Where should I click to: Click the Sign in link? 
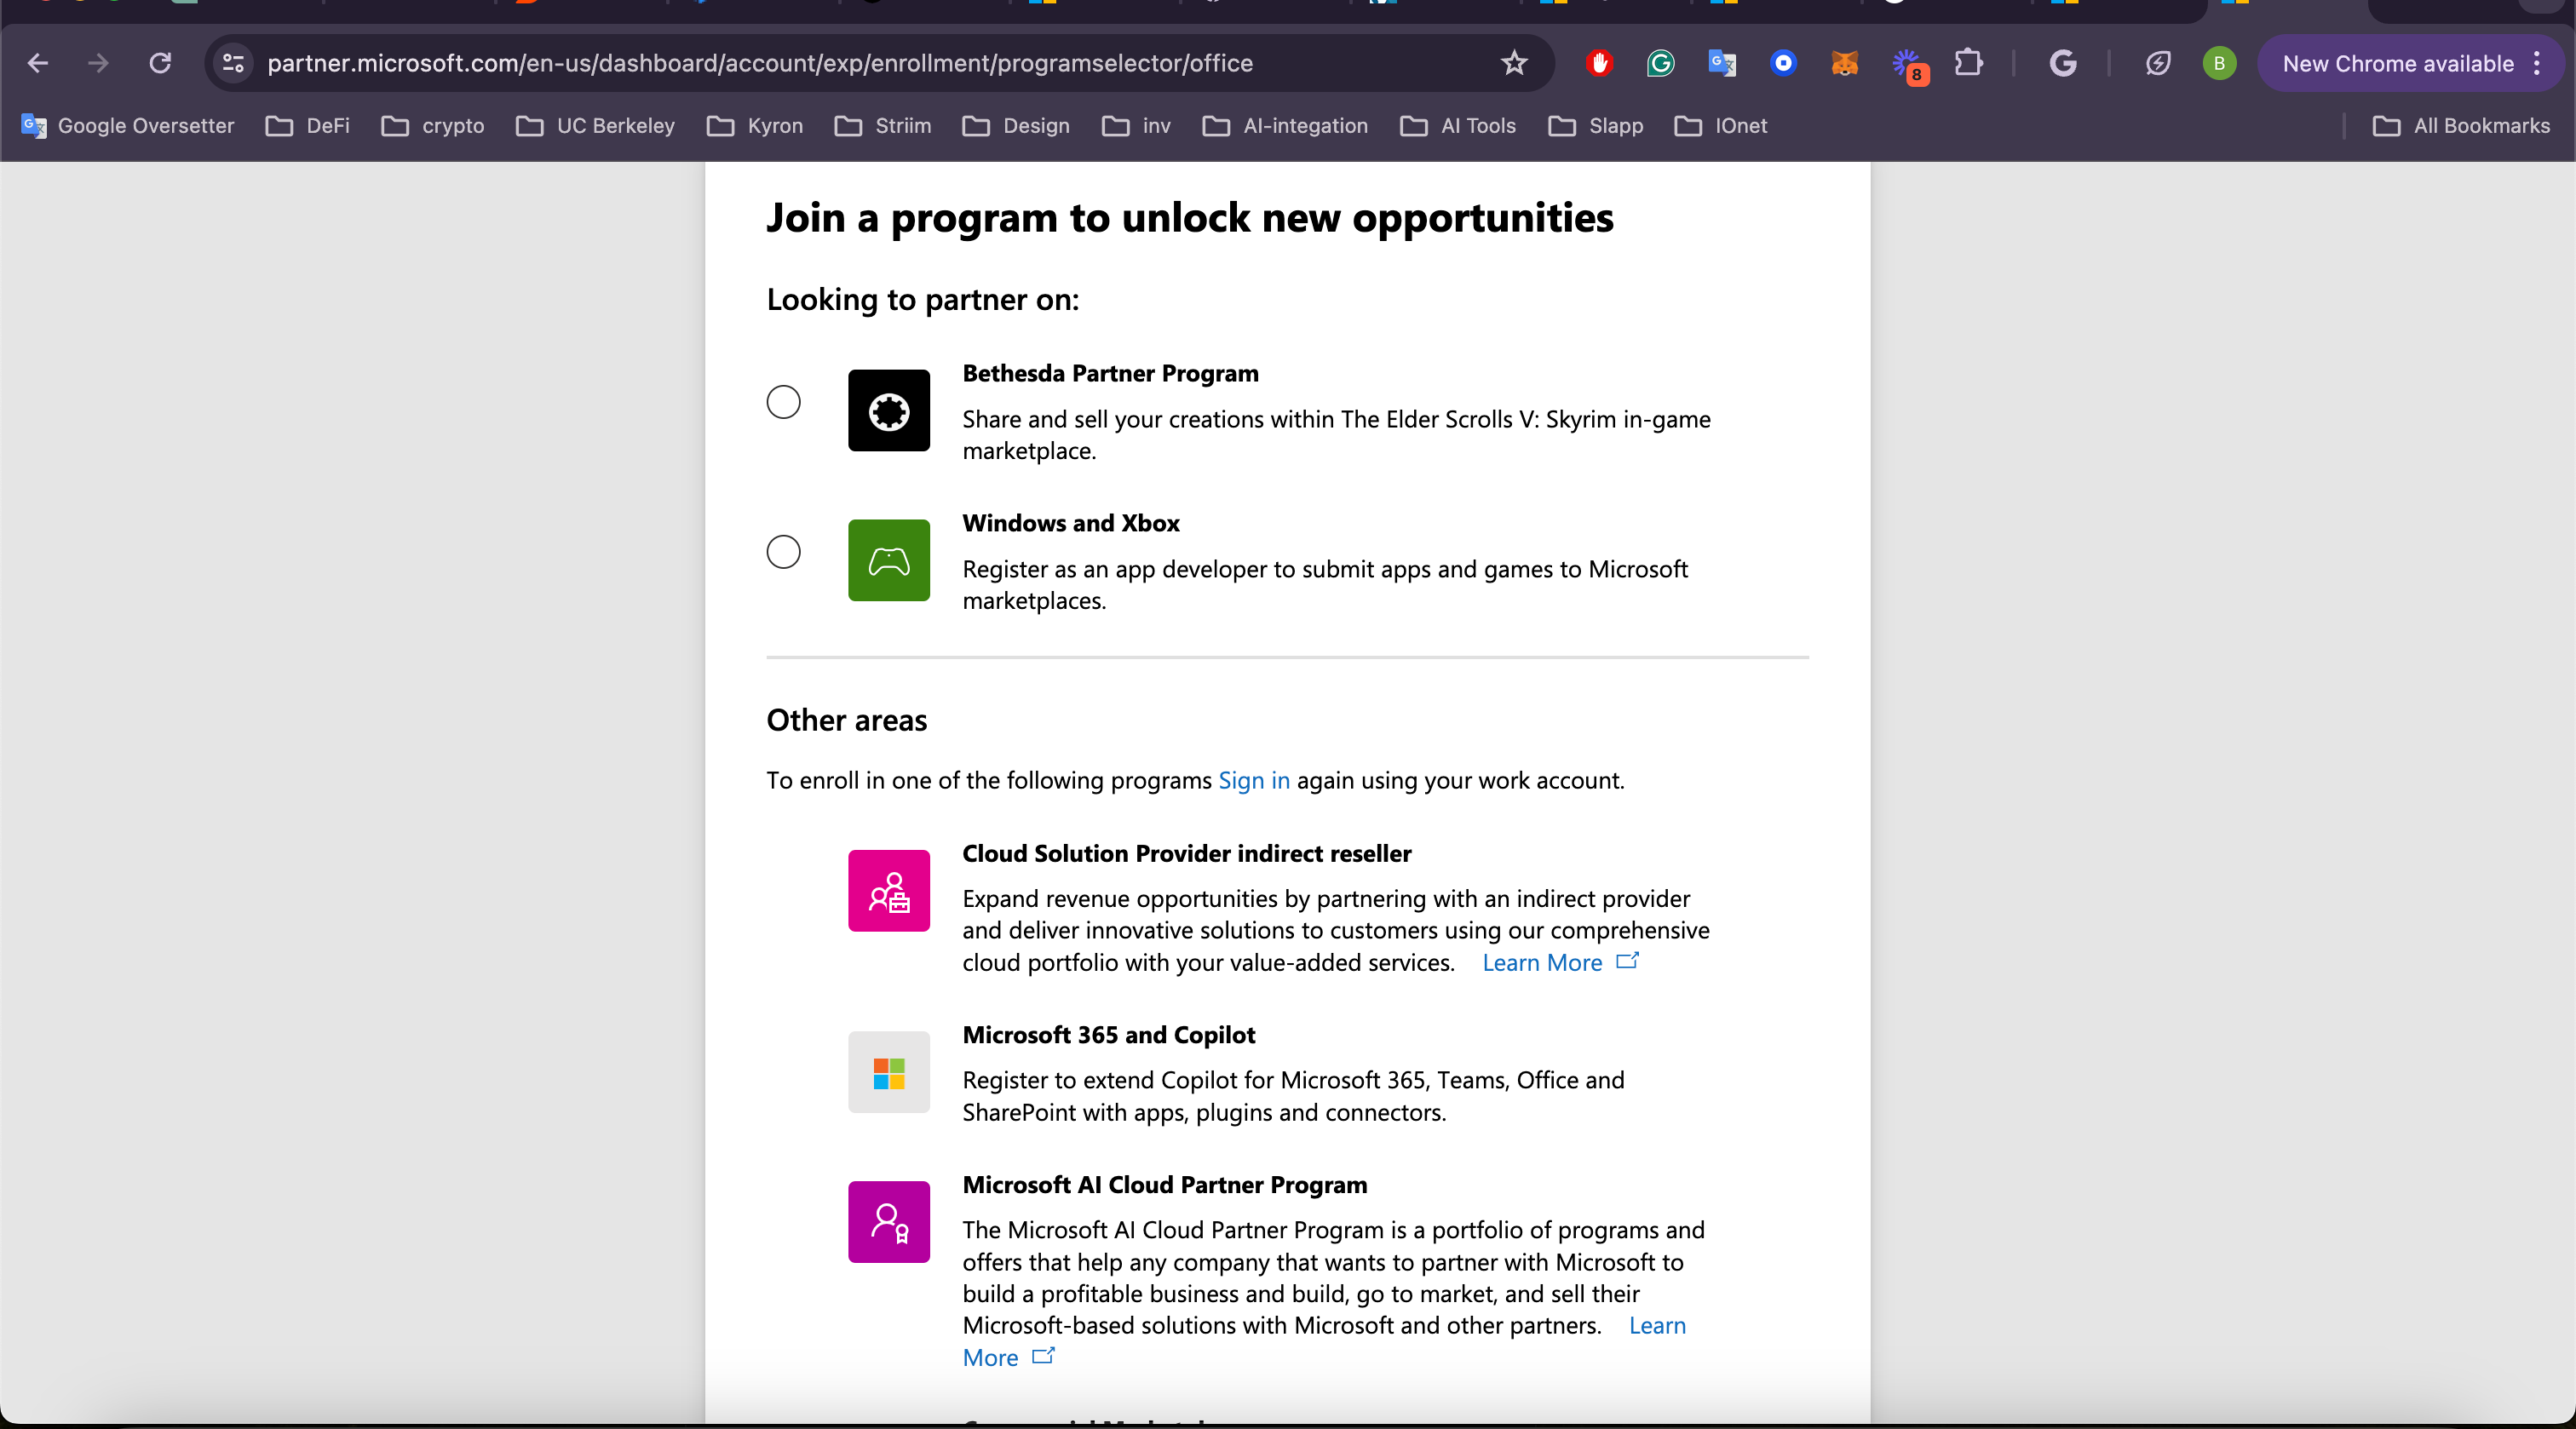pos(1253,780)
